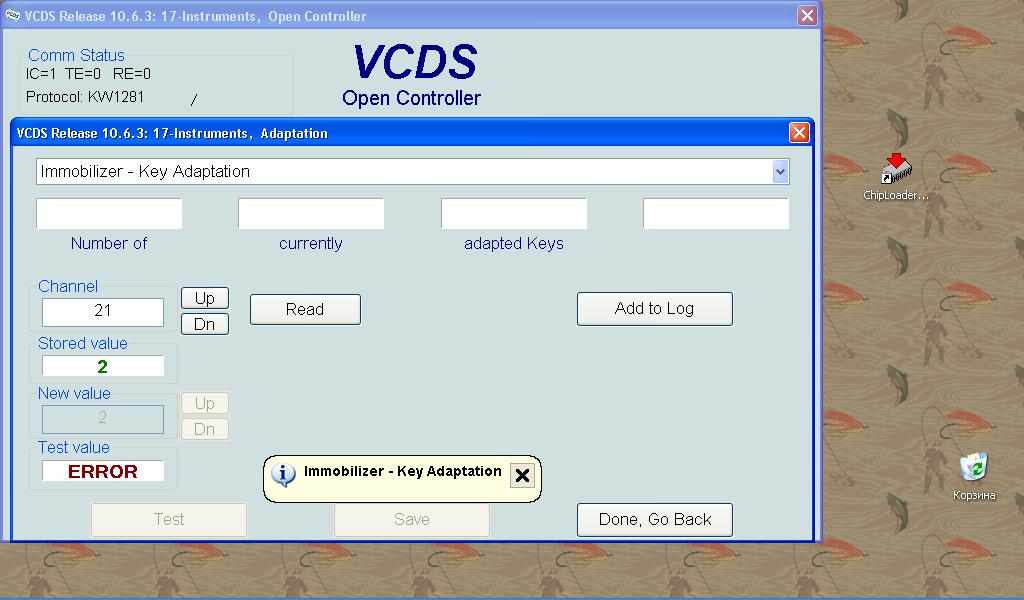
Task: Click the Stored value field showing 2
Action: click(x=103, y=366)
